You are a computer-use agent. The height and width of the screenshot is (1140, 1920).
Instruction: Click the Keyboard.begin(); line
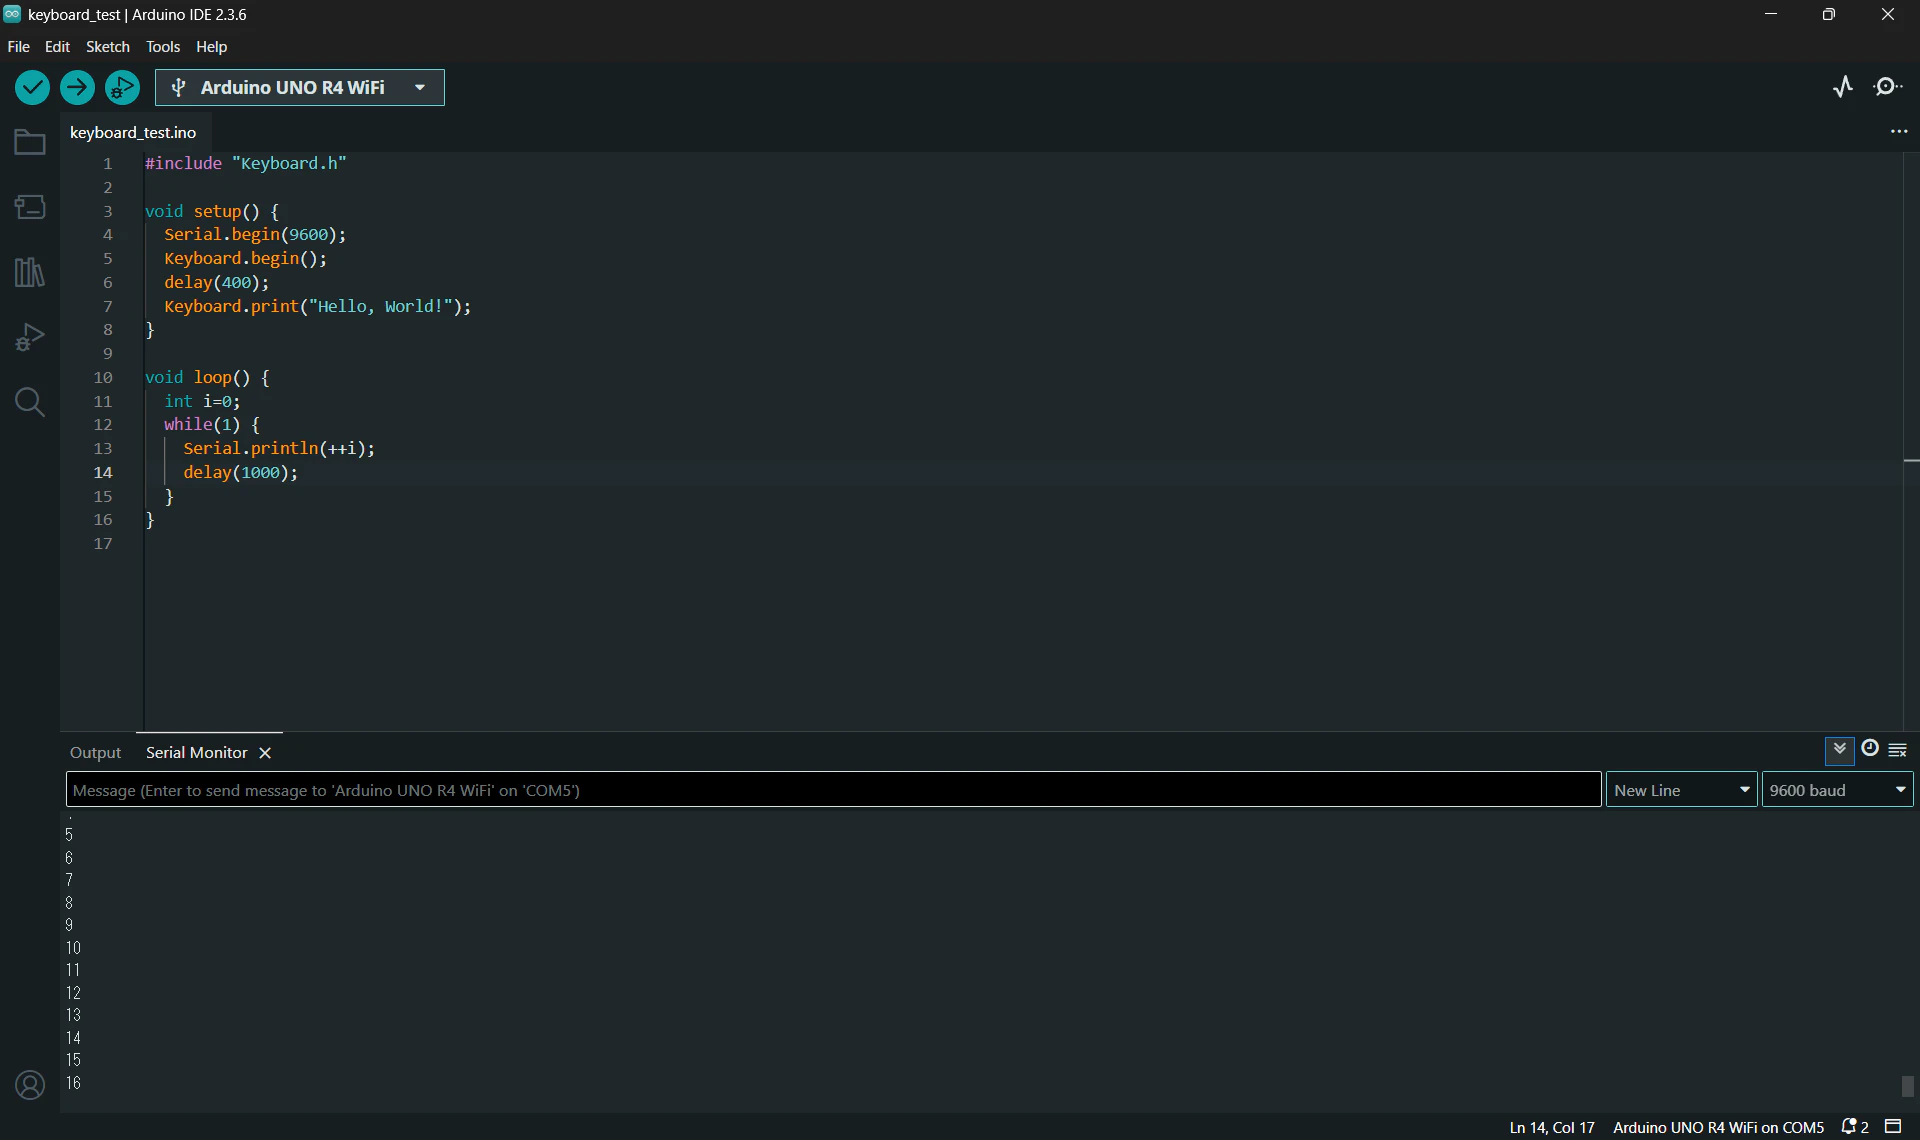(246, 259)
